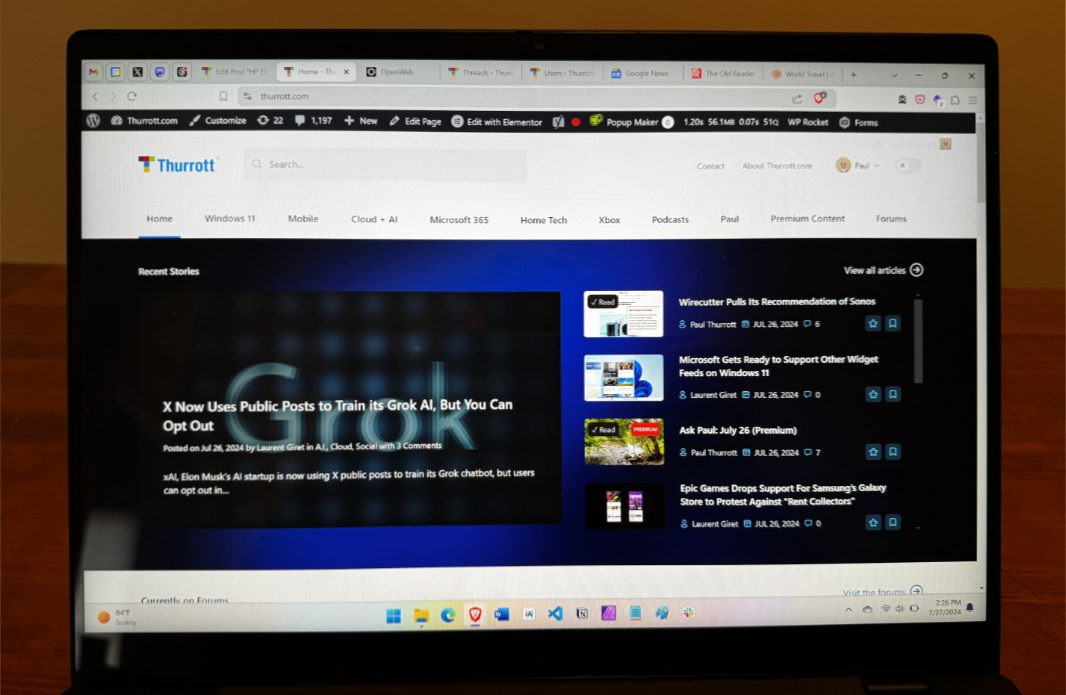Image resolution: width=1066 pixels, height=695 pixels.
Task: Switch to the Google News browser tab
Action: (642, 73)
